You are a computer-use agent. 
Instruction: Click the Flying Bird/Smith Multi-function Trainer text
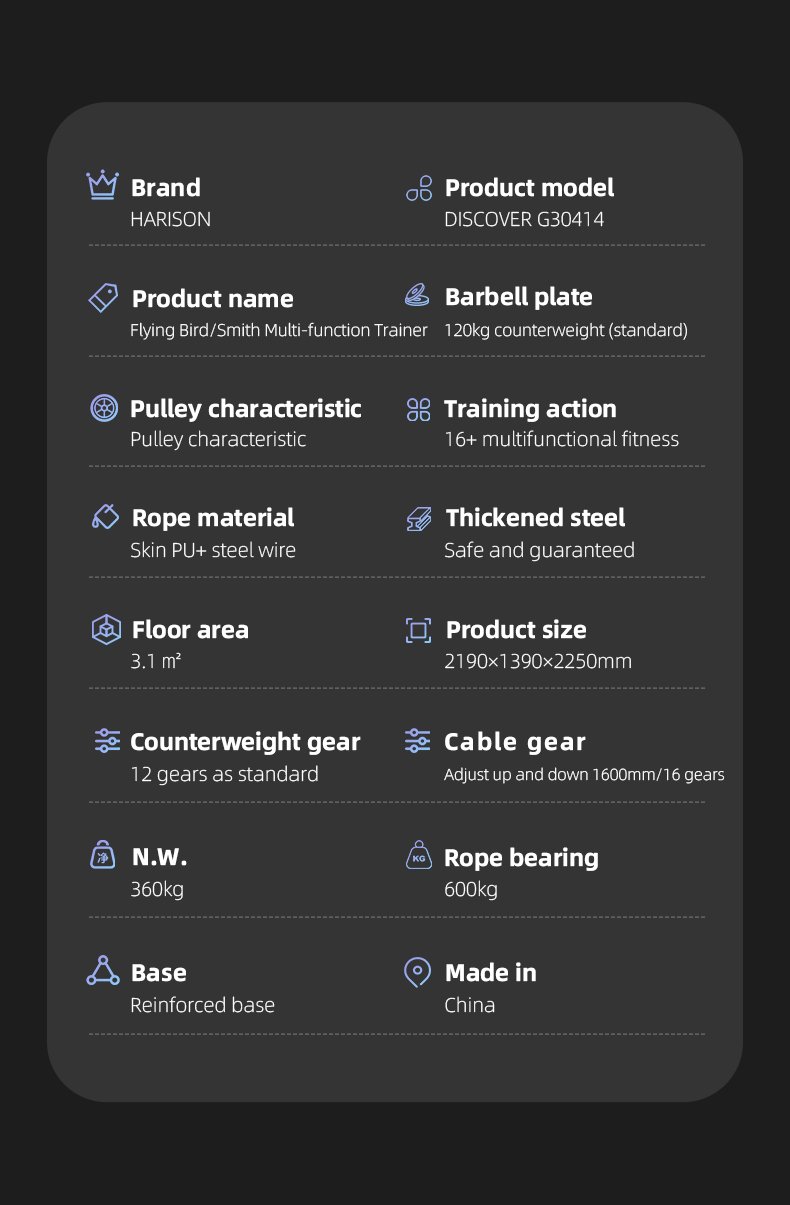point(279,330)
